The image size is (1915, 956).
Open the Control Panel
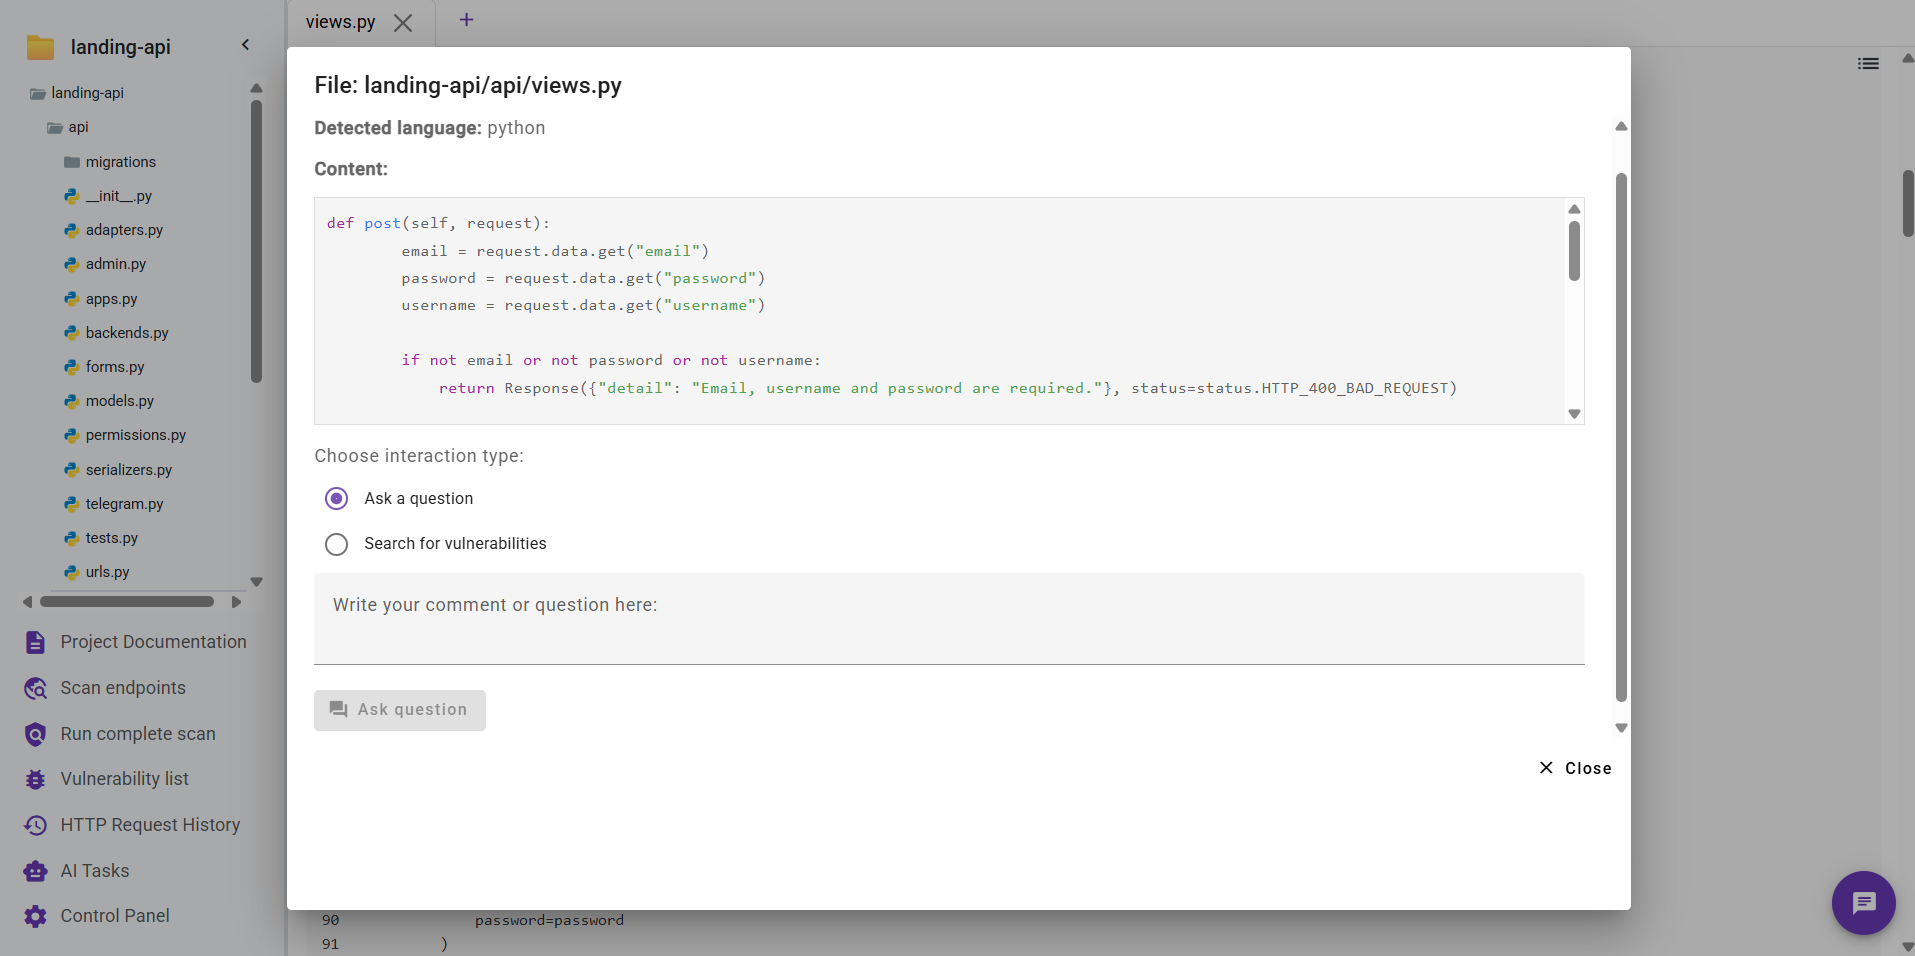pos(113,915)
